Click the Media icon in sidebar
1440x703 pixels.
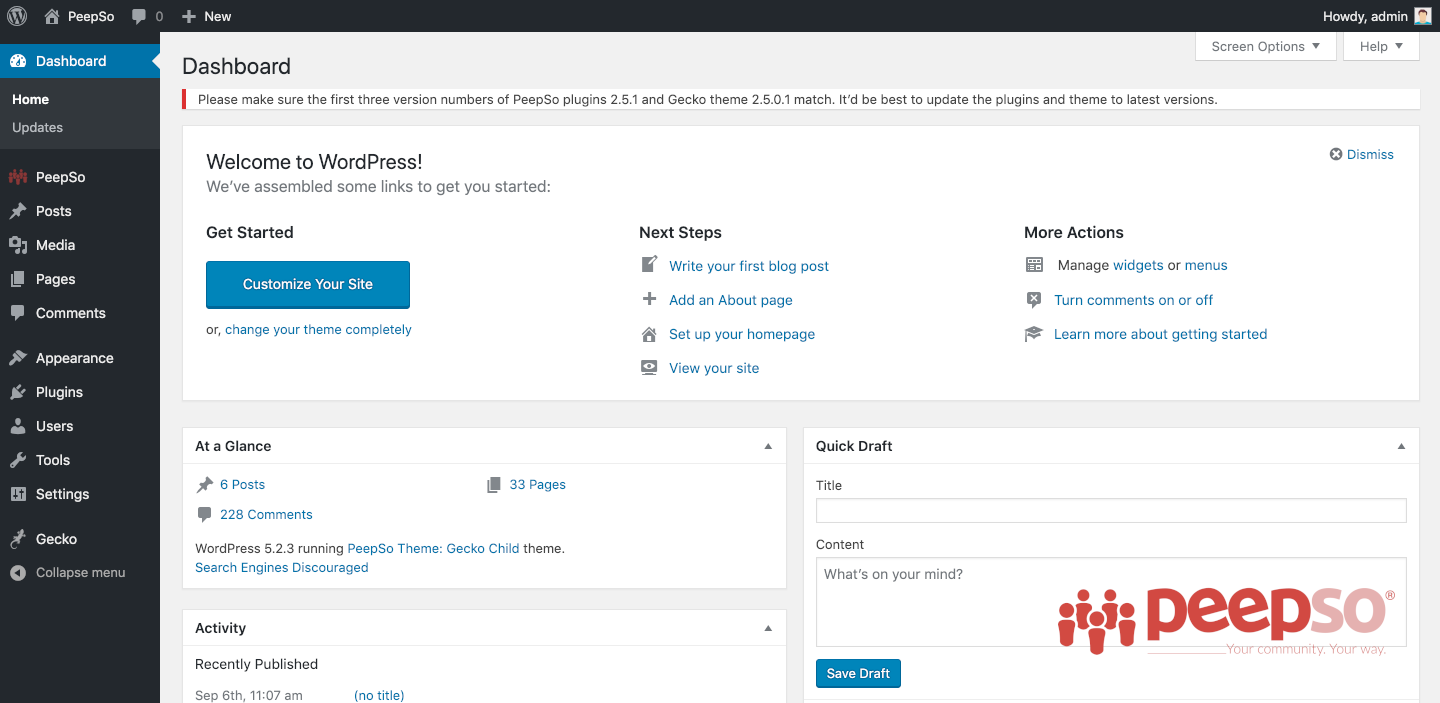(x=18, y=245)
